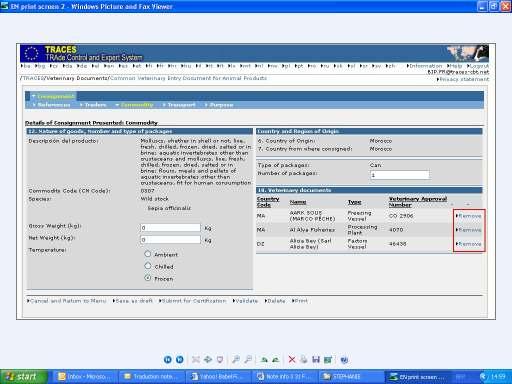The image size is (512, 384).
Task: Sort by Veterinary Approval Number header
Action: [418, 202]
